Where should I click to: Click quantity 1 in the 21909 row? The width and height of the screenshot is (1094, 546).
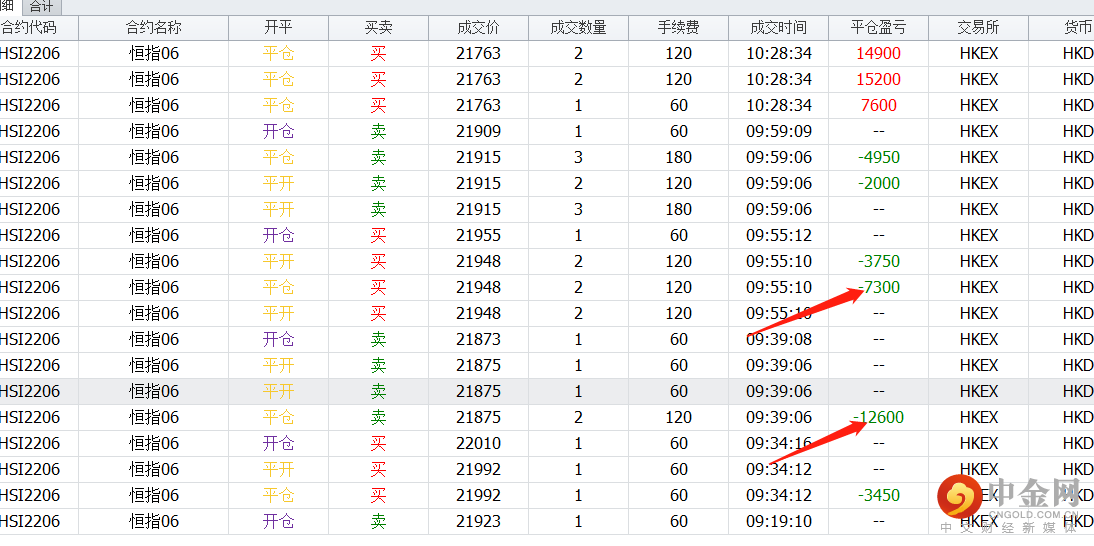578,132
